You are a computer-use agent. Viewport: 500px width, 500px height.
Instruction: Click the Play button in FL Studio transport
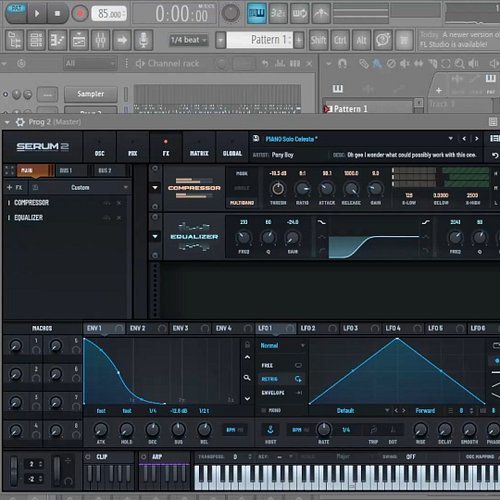36,14
